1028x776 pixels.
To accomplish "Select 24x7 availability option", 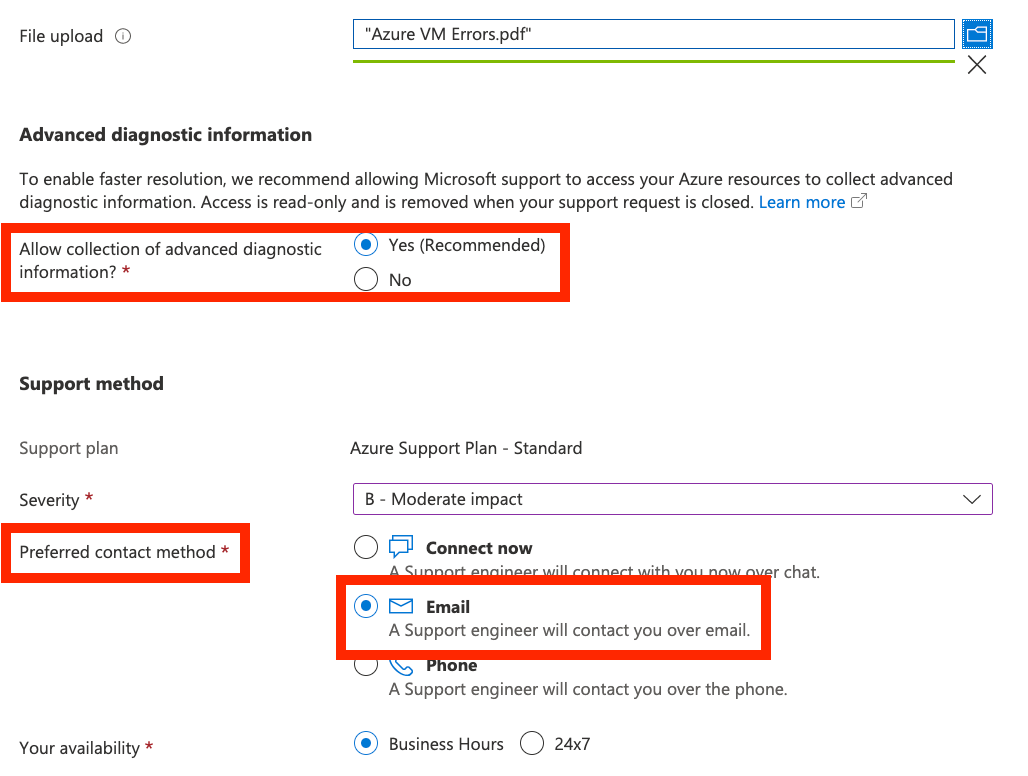I will click(532, 743).
